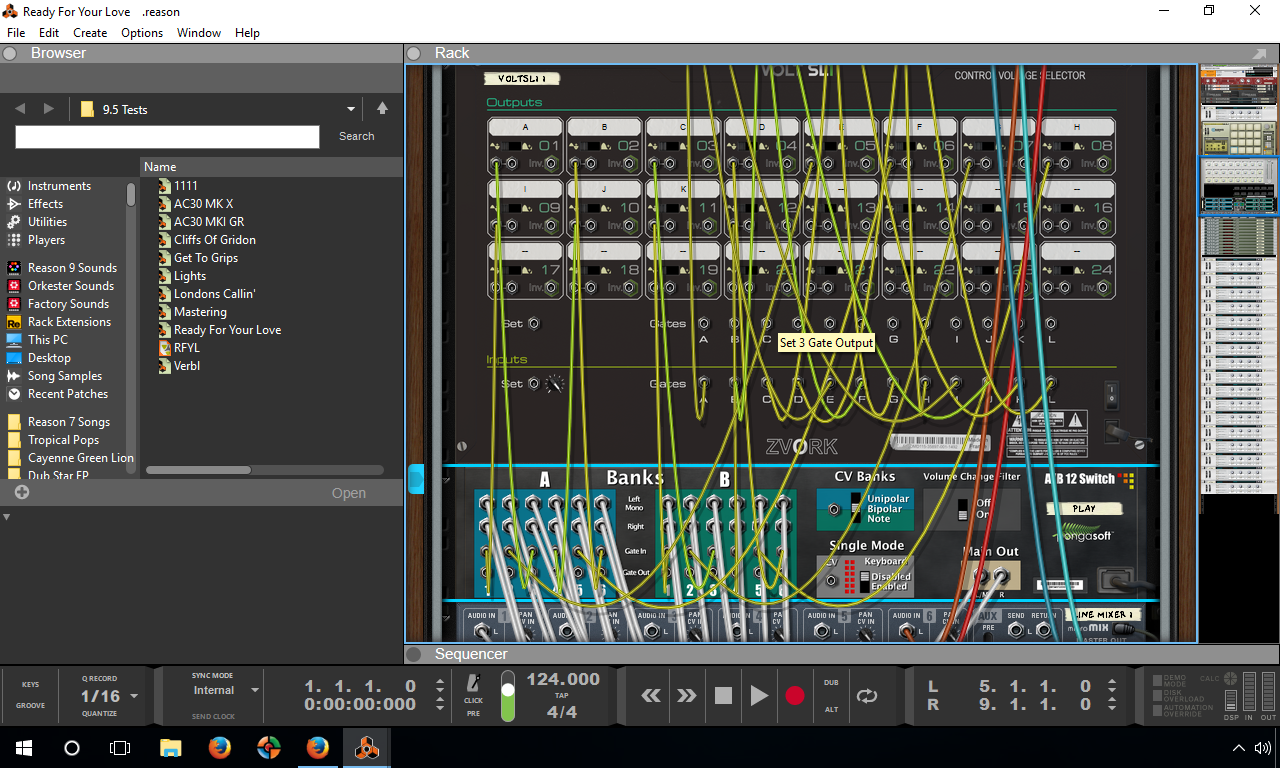Open the 9.5 Tests folder dropdown
Viewport: 1280px width, 768px height.
tap(351, 109)
